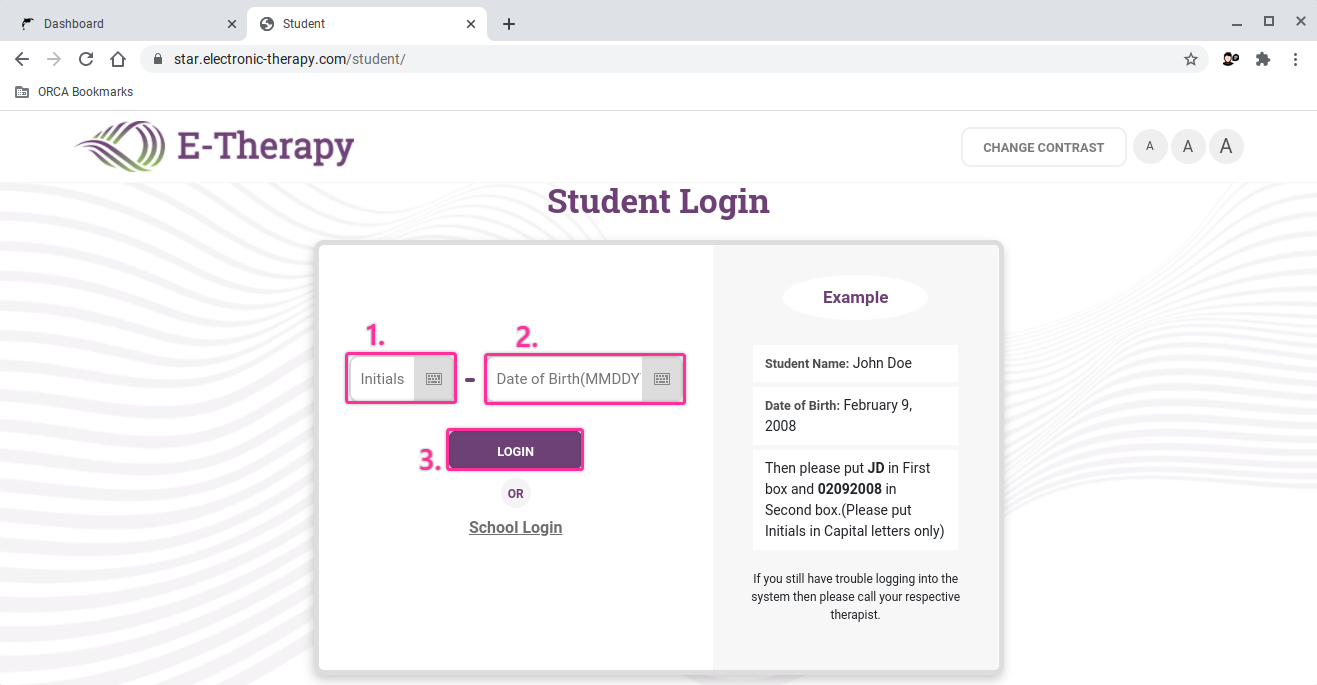
Task: Open the Extensions puzzle icon
Action: (x=1263, y=59)
